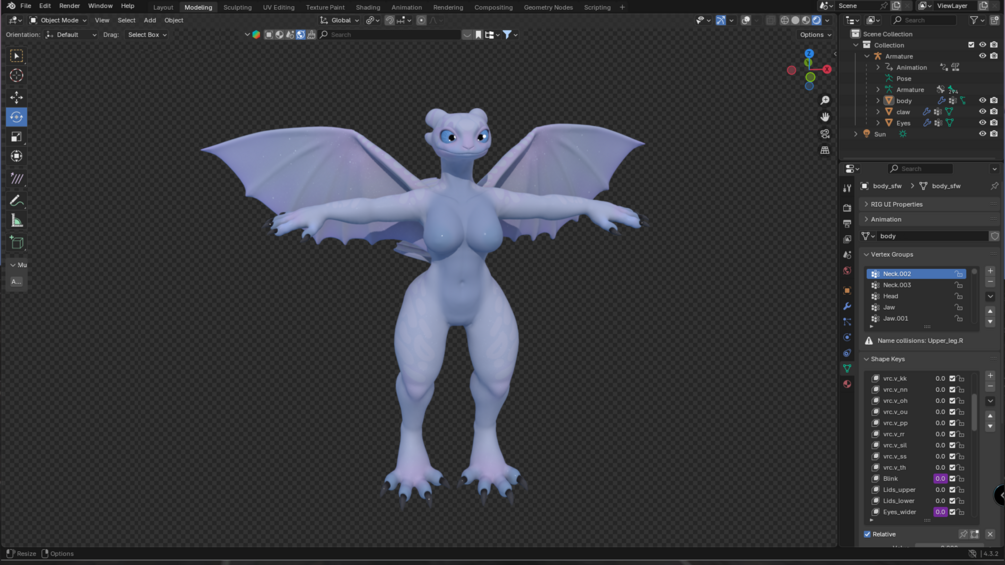
Task: Choose the Measure tool
Action: (x=17, y=221)
